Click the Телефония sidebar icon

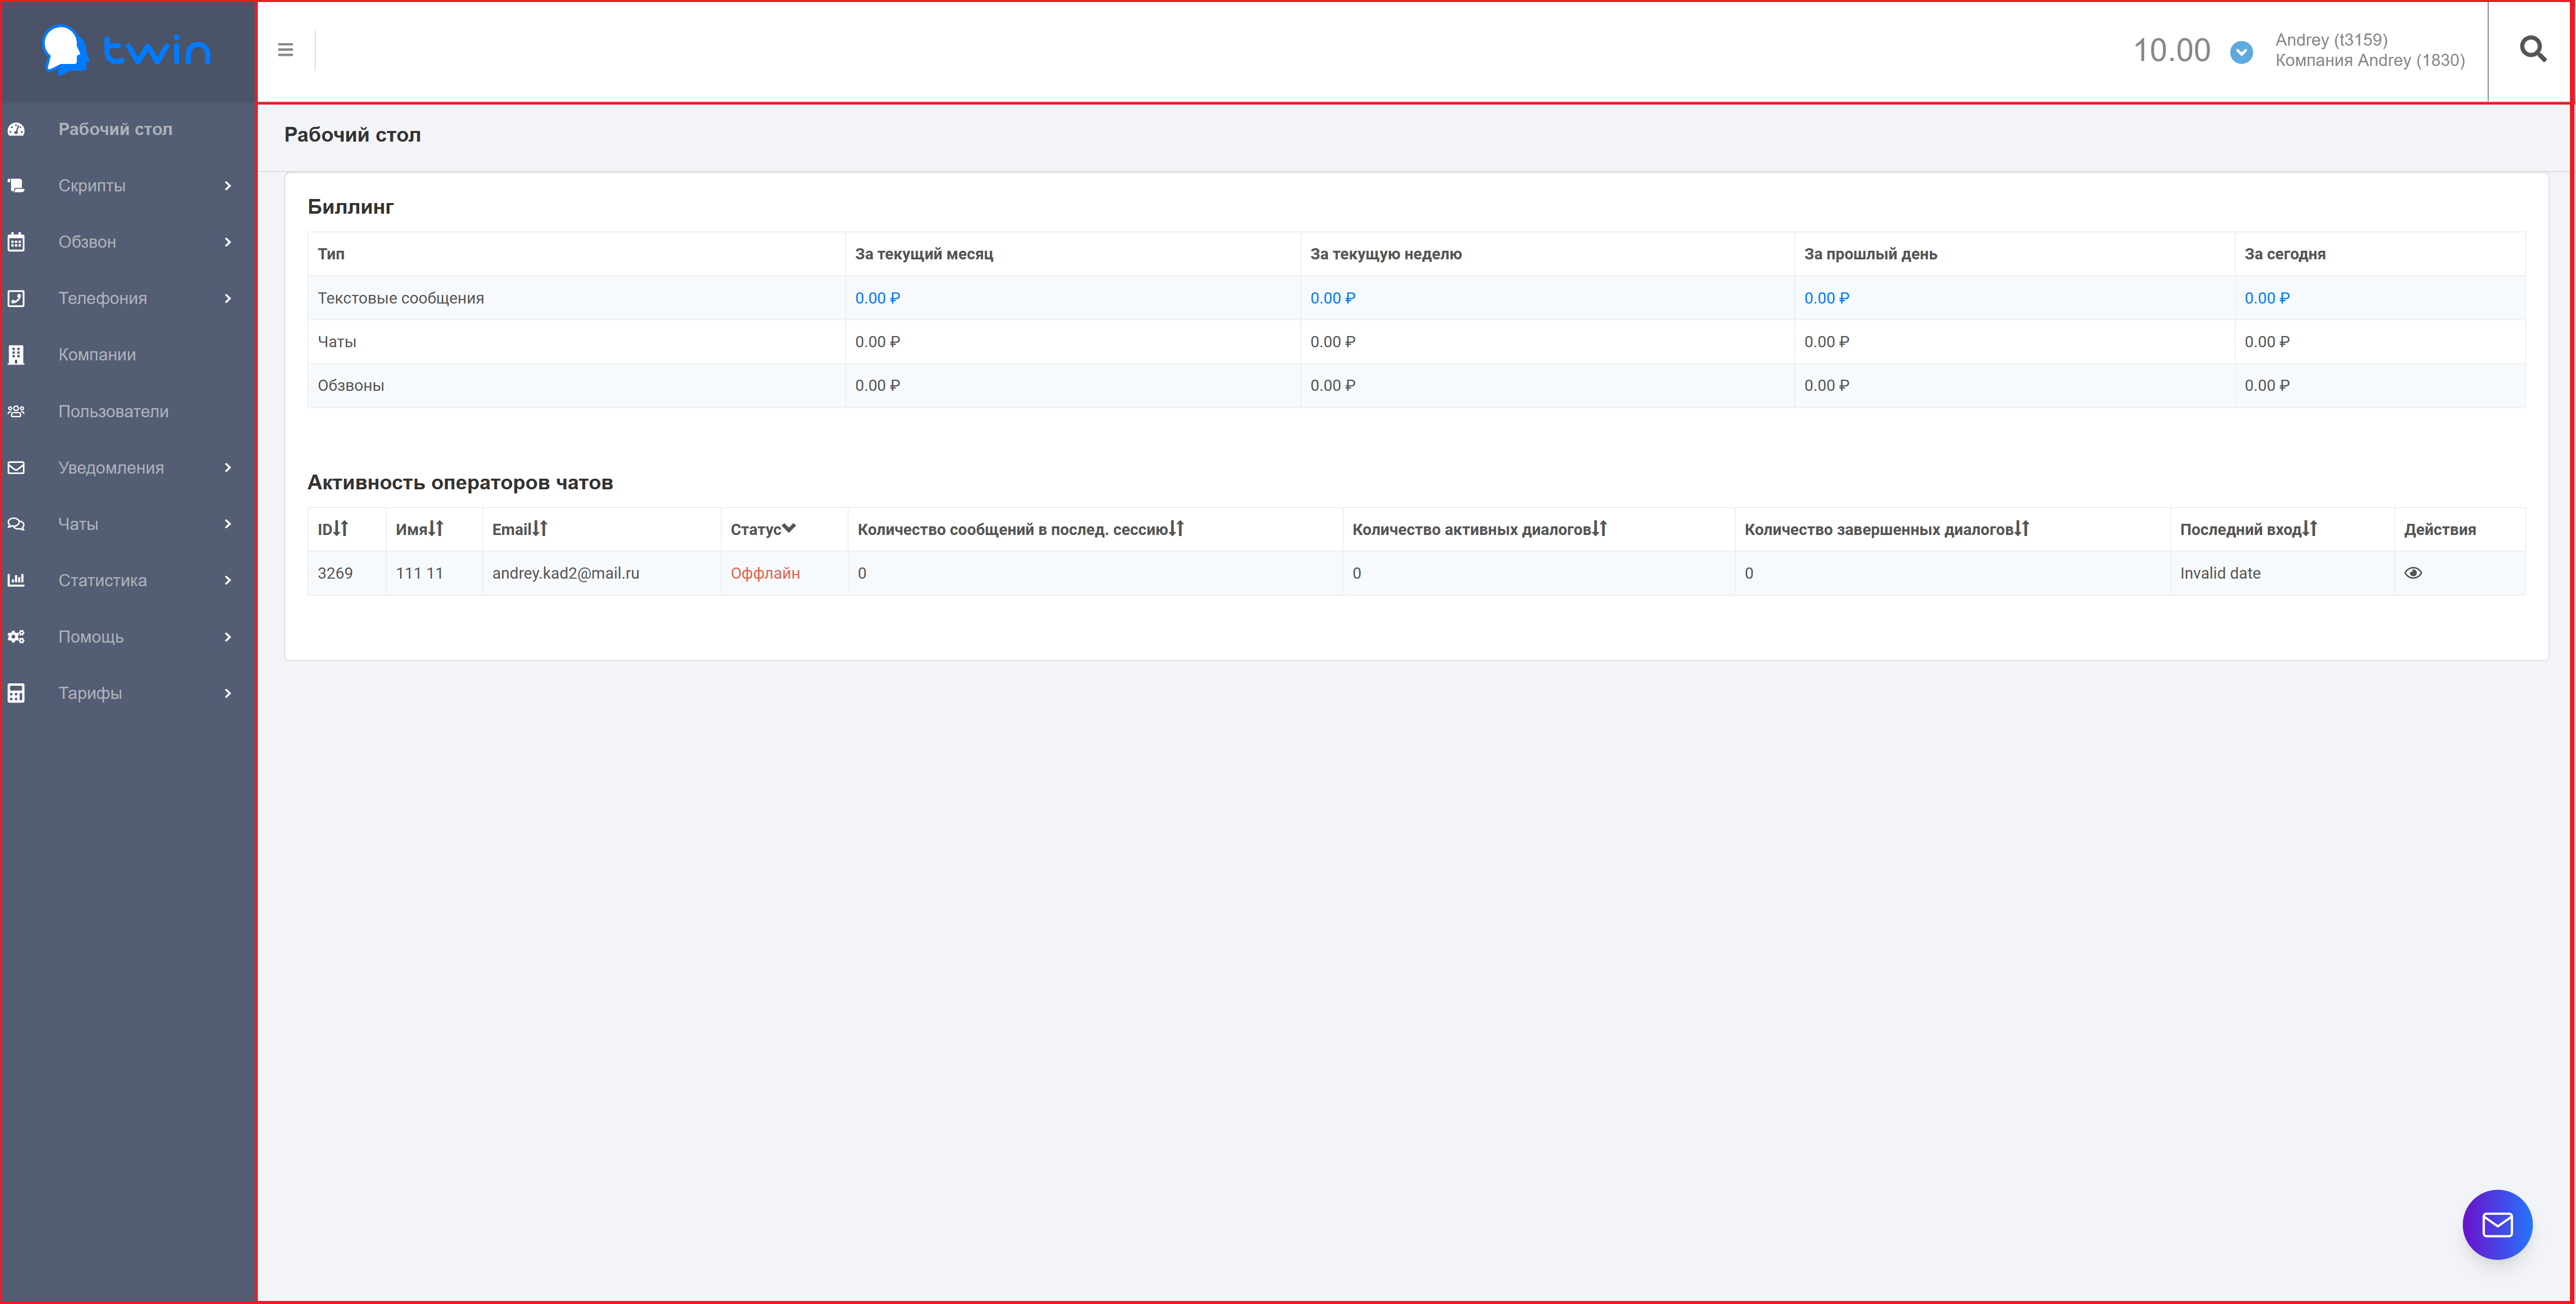click(x=17, y=298)
